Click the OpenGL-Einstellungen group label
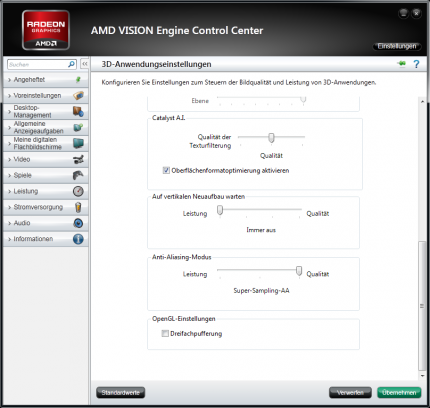This screenshot has height=408, width=430. [184, 319]
